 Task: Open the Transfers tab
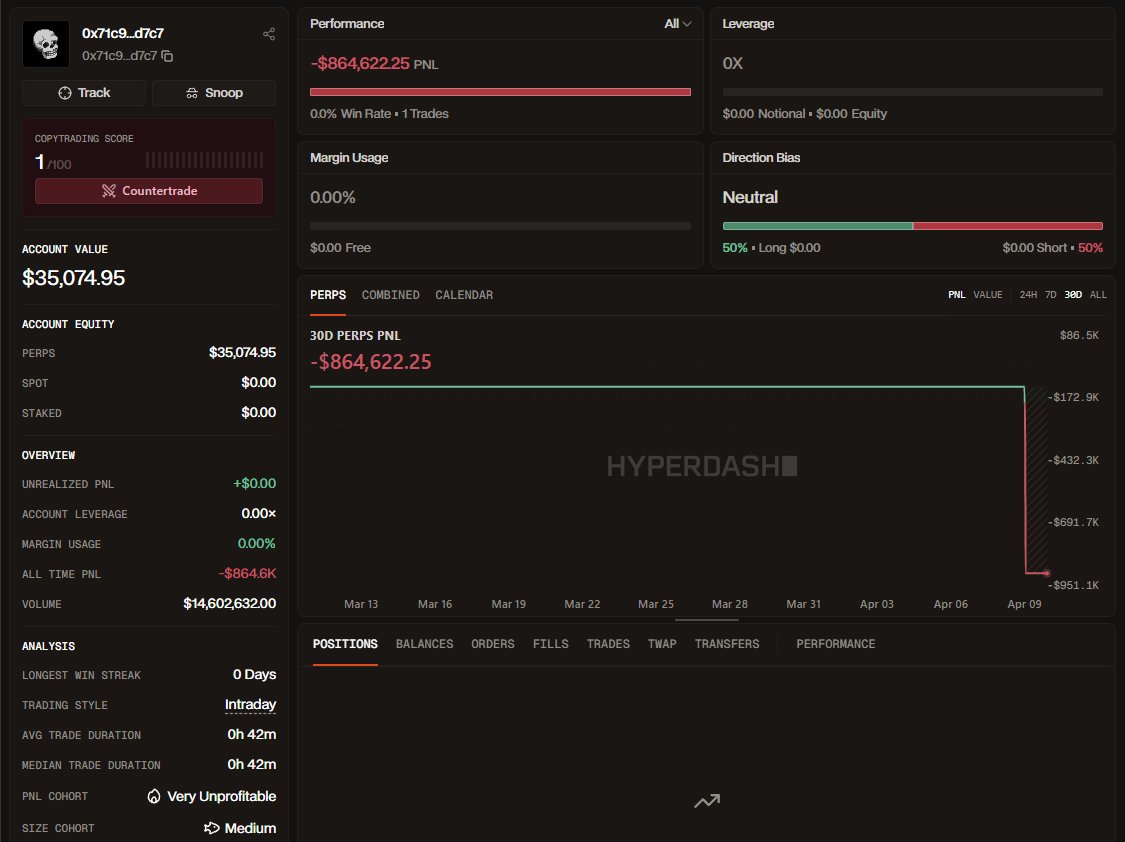(x=727, y=644)
